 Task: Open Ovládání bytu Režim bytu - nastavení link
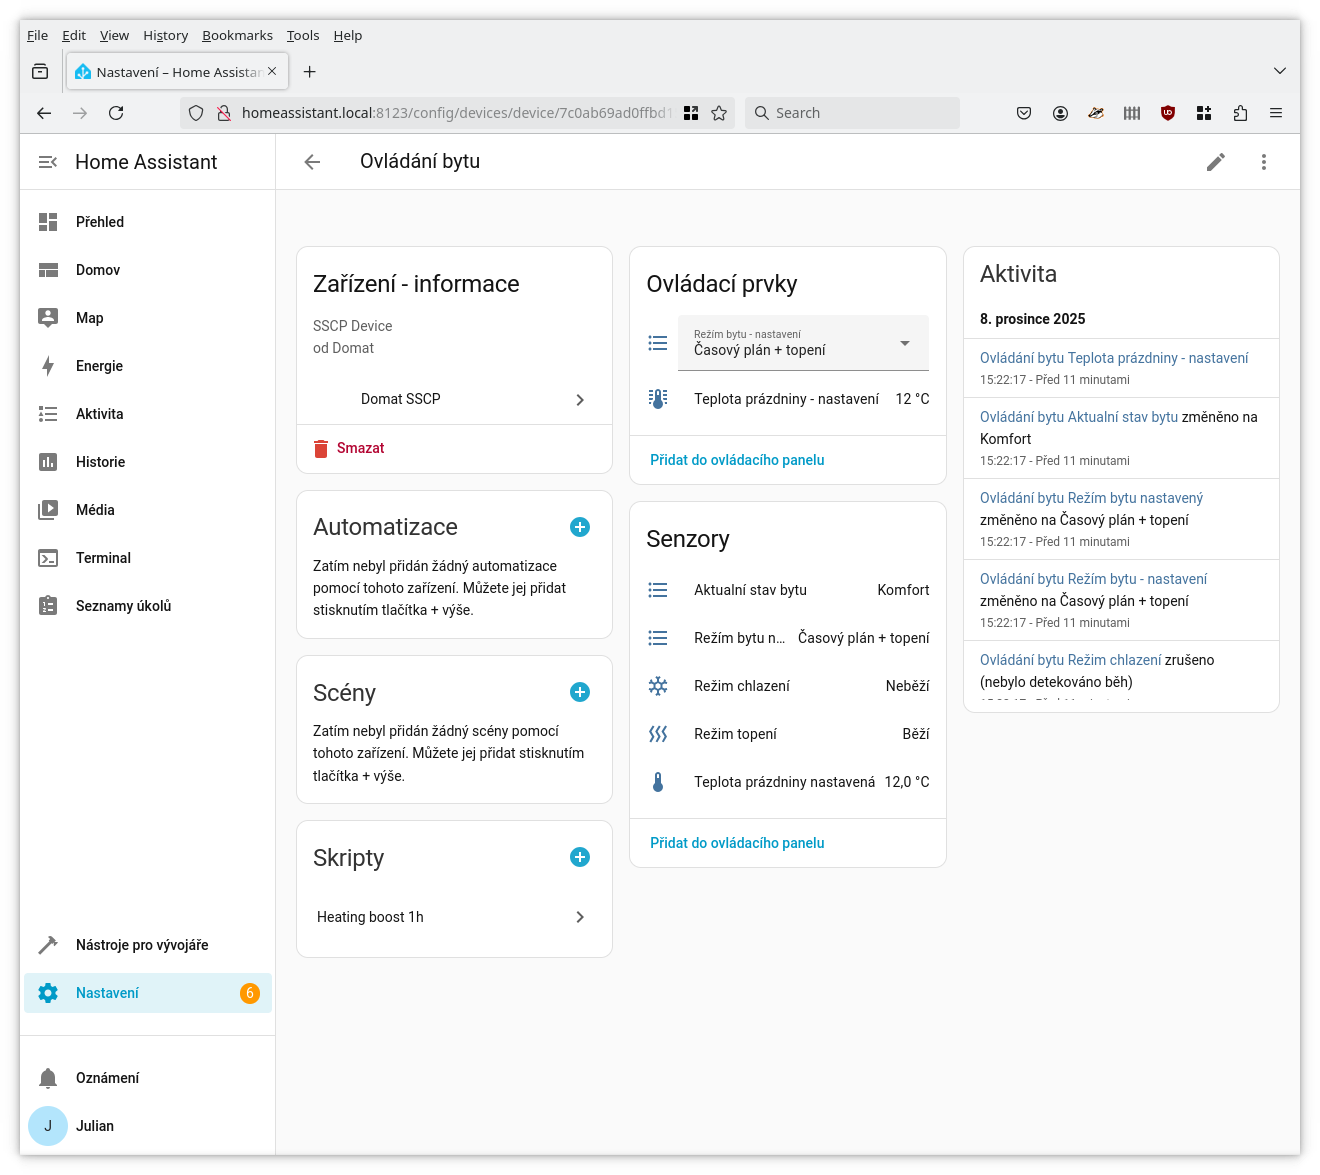pyautogui.click(x=1093, y=579)
